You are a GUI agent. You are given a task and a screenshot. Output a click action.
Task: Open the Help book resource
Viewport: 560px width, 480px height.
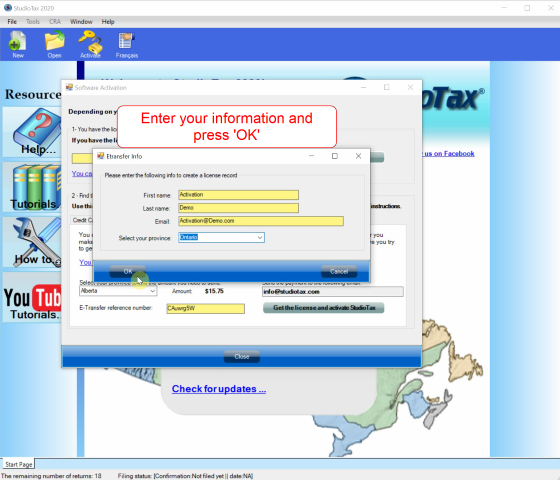click(32, 132)
